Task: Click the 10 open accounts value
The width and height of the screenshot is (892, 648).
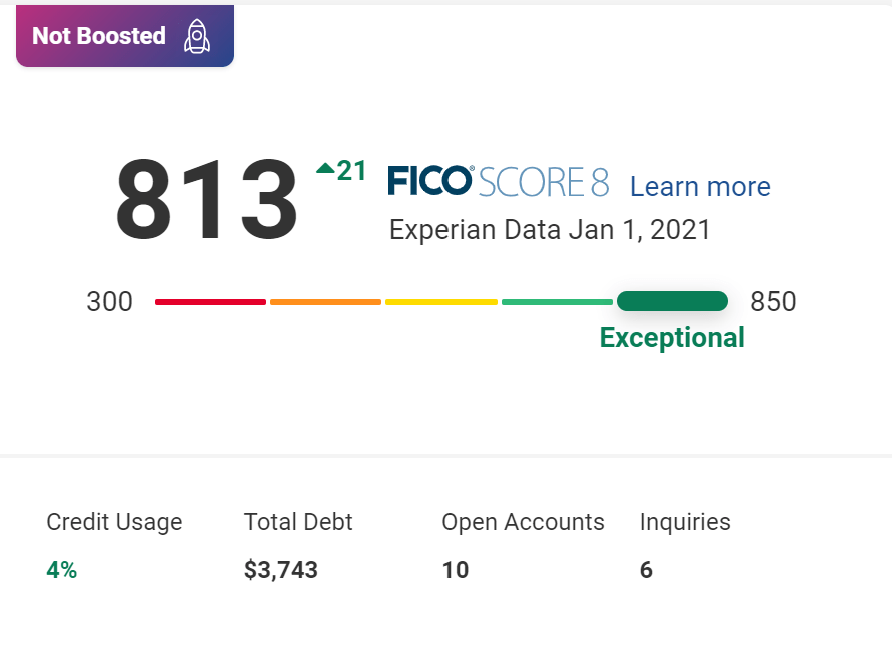Action: pyautogui.click(x=455, y=570)
